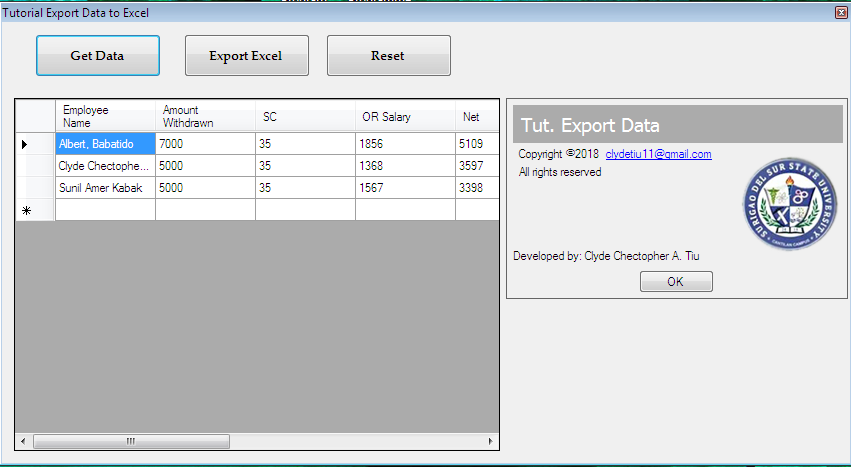This screenshot has height=467, width=851.
Task: Select Clyde's 5000 amount withdrawn cell
Action: coord(205,166)
